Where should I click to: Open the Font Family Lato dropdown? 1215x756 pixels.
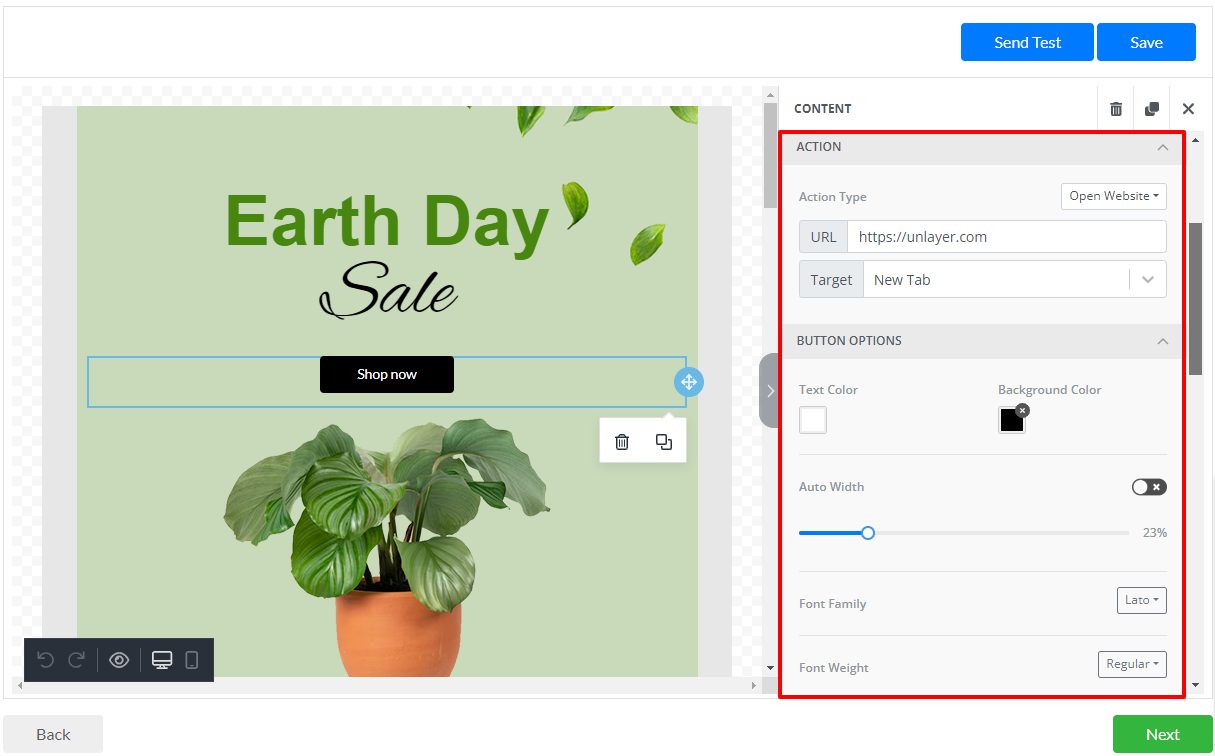pos(1141,600)
